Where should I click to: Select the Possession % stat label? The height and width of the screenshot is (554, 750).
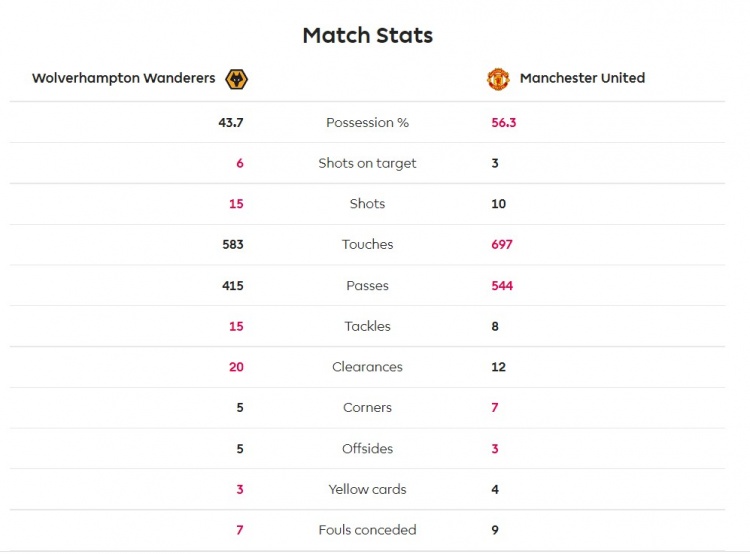(367, 123)
